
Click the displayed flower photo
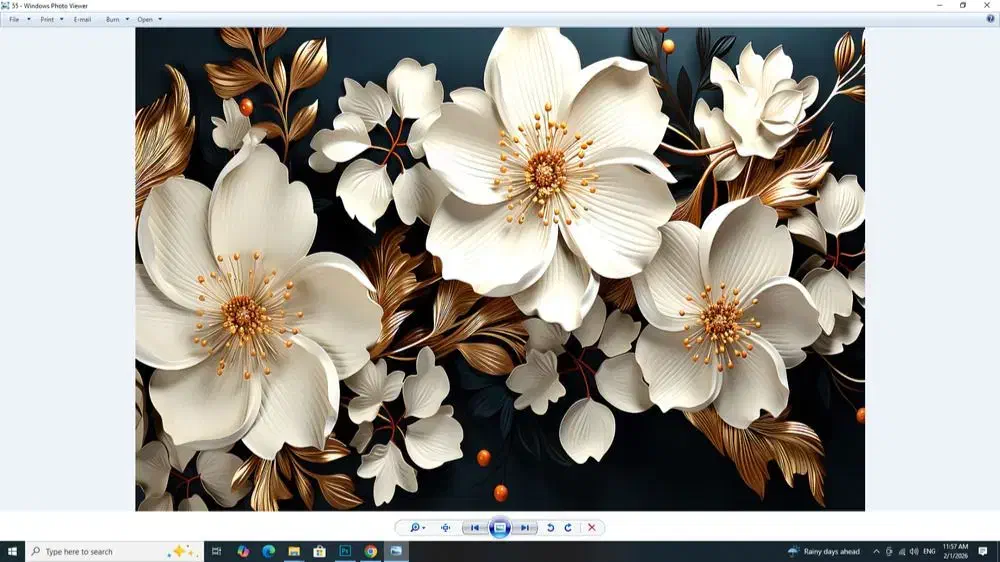click(500, 269)
